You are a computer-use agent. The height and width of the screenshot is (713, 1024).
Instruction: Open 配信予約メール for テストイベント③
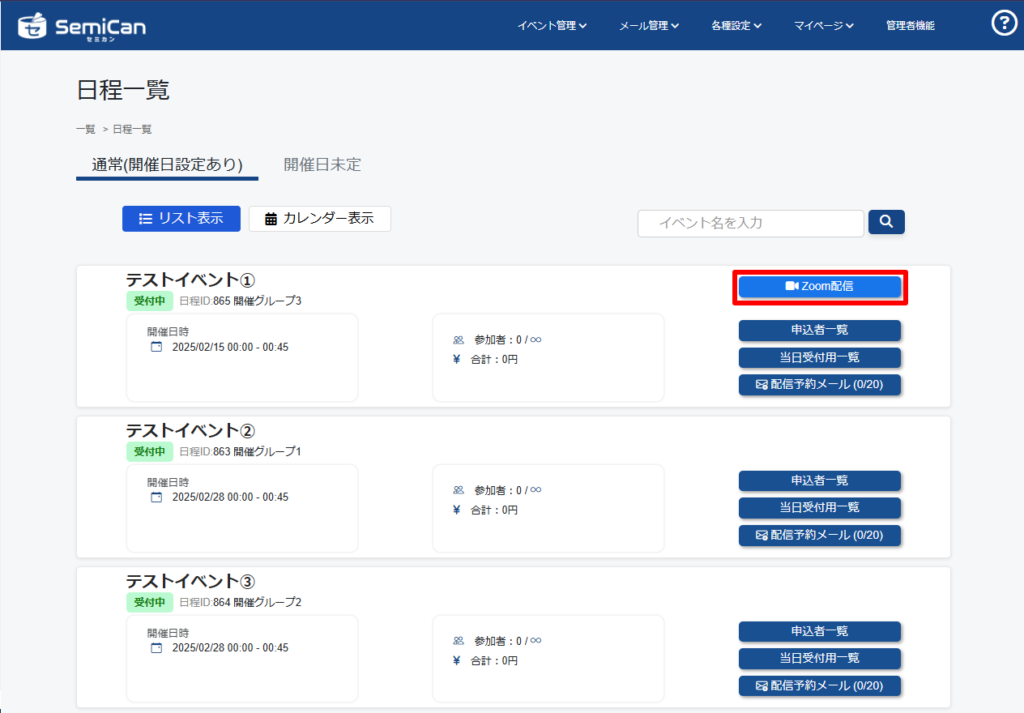click(x=820, y=686)
